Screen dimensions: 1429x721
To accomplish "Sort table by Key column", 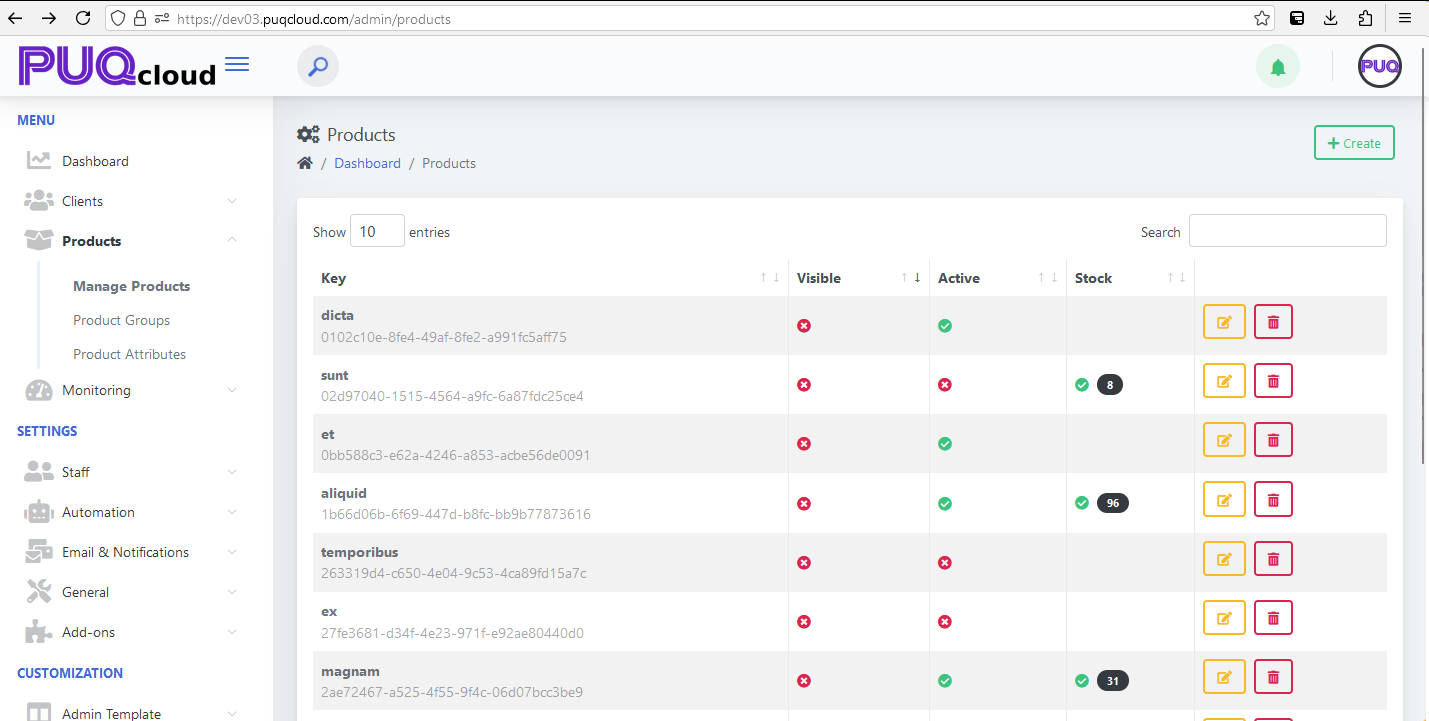I will [550, 278].
